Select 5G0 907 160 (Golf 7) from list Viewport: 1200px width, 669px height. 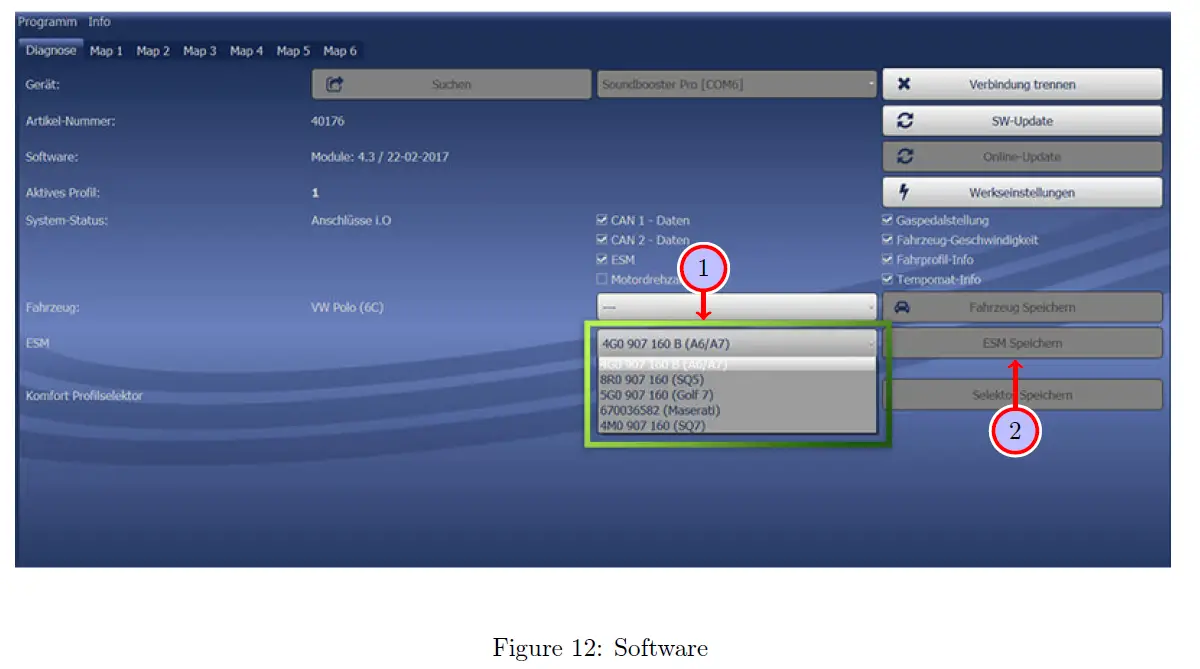point(737,395)
